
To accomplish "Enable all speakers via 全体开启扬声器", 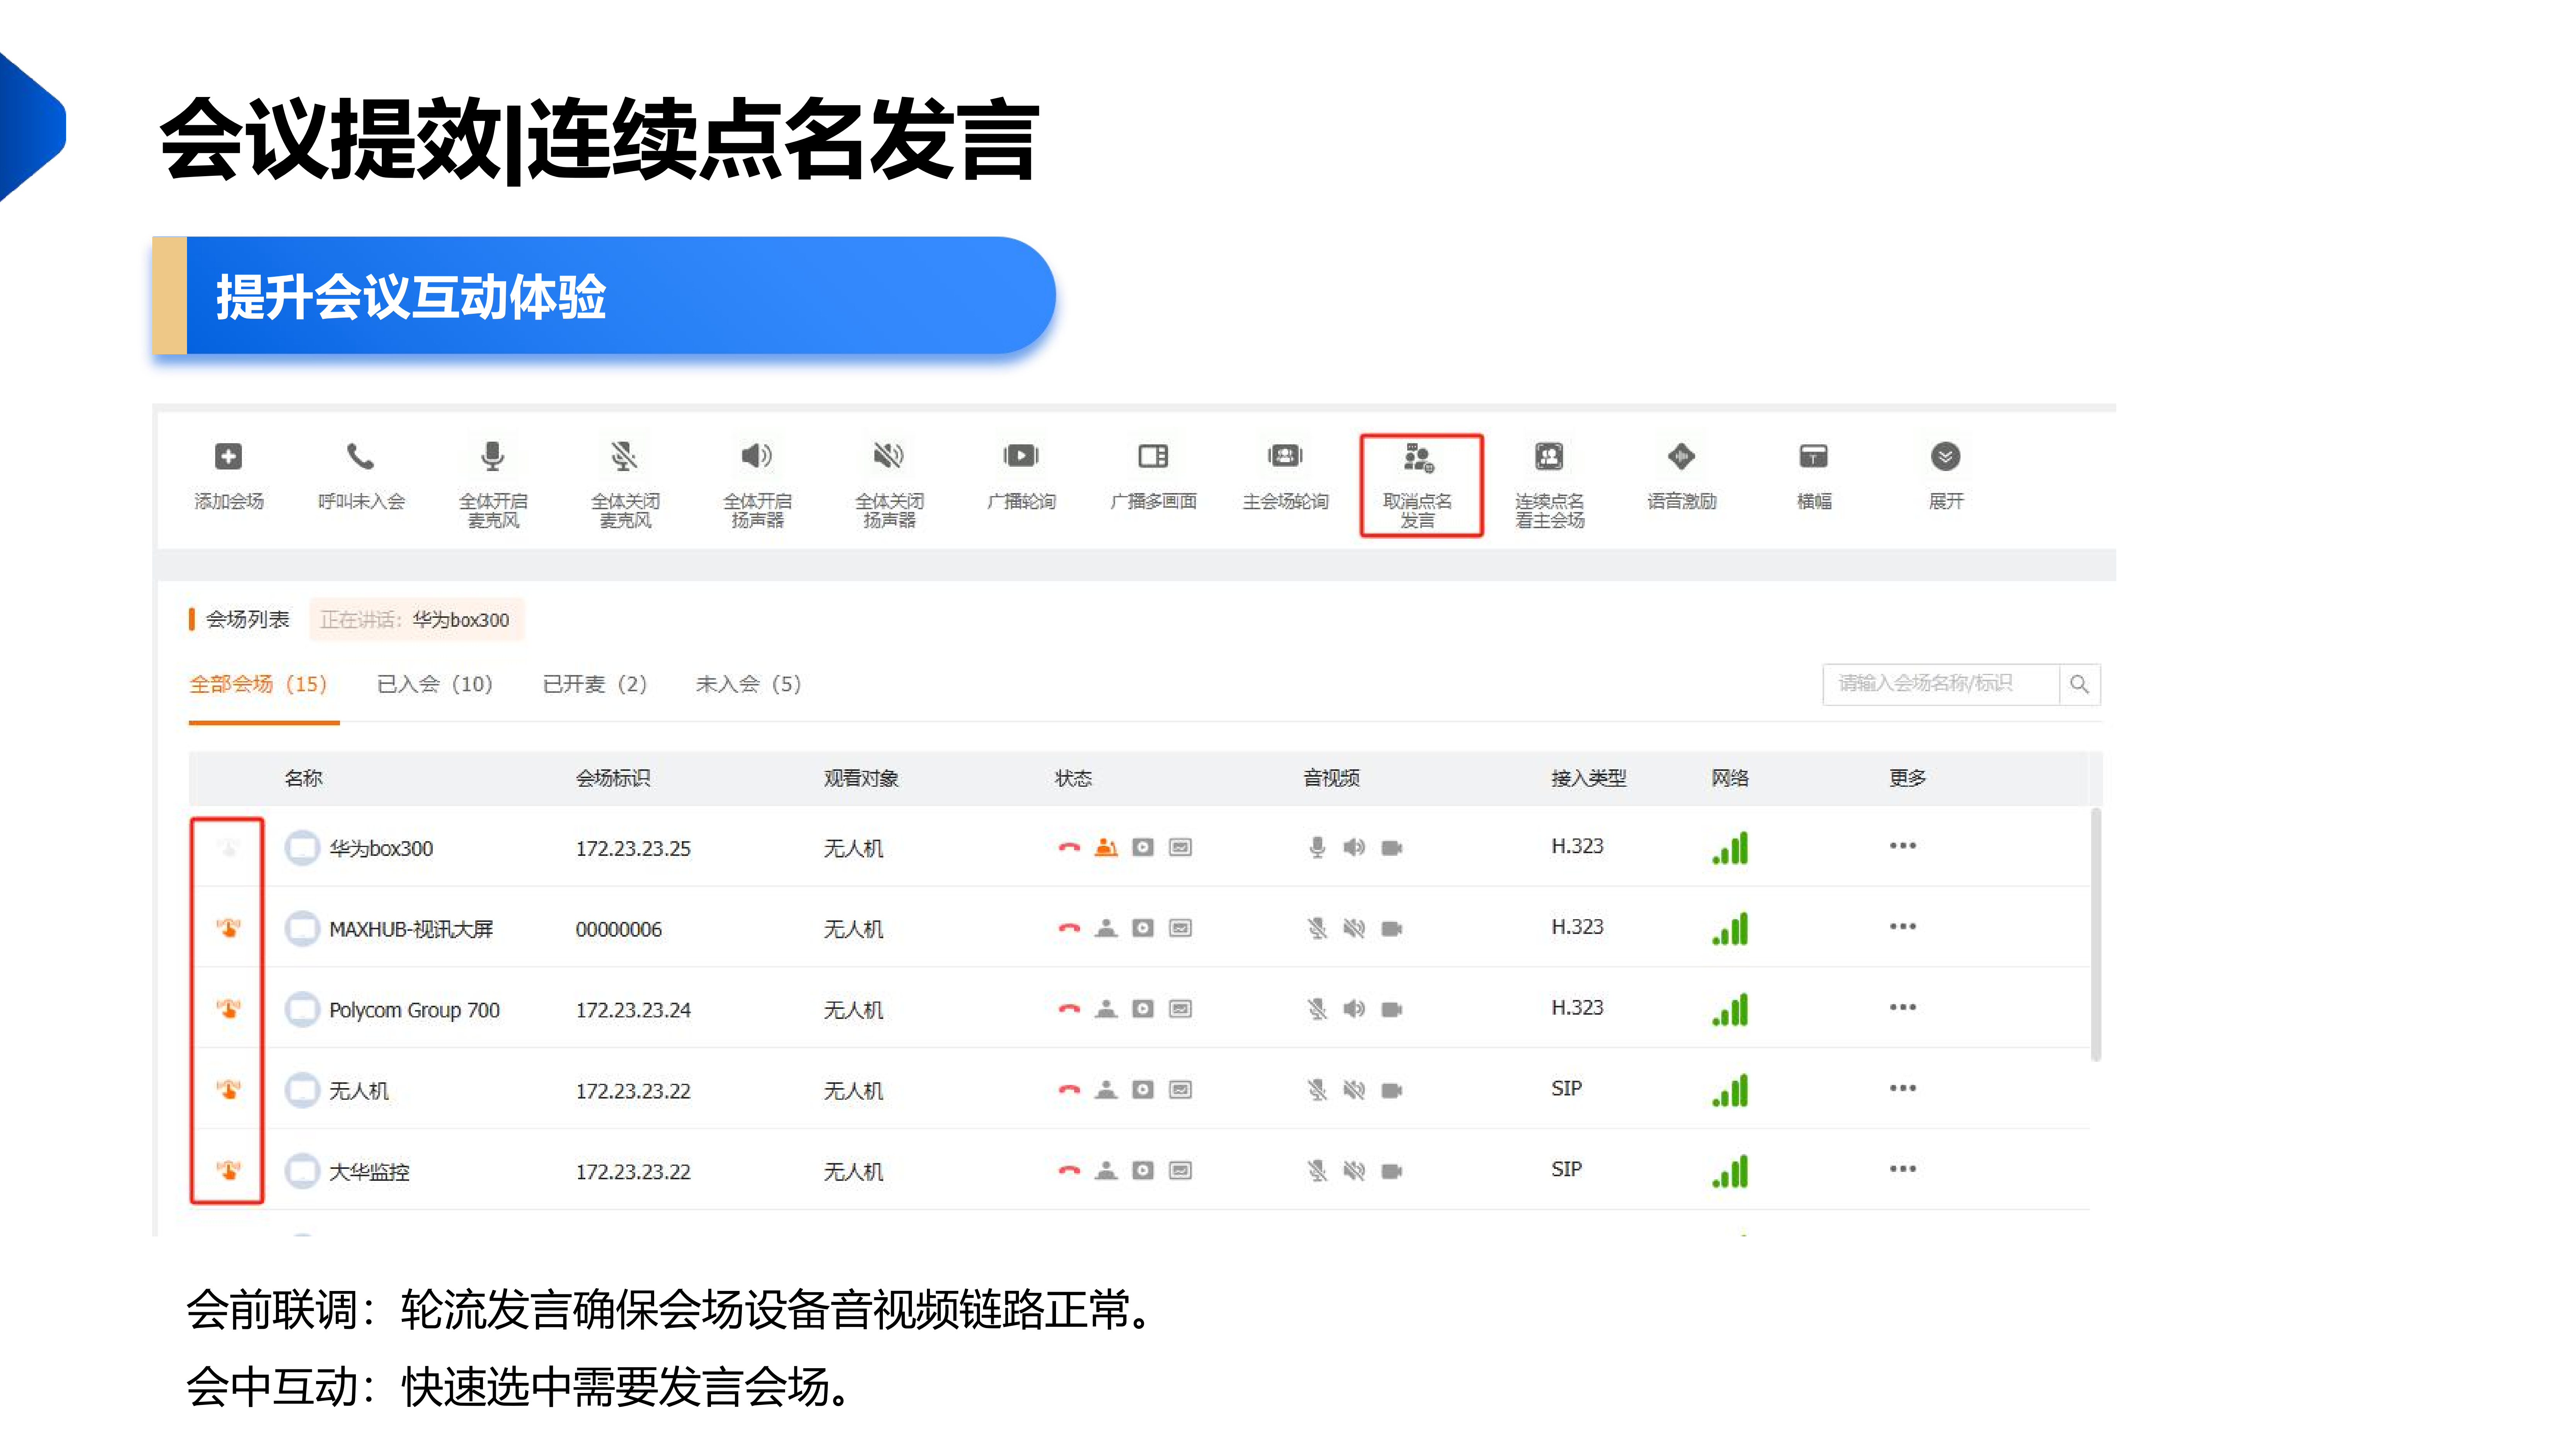I will [x=756, y=484].
